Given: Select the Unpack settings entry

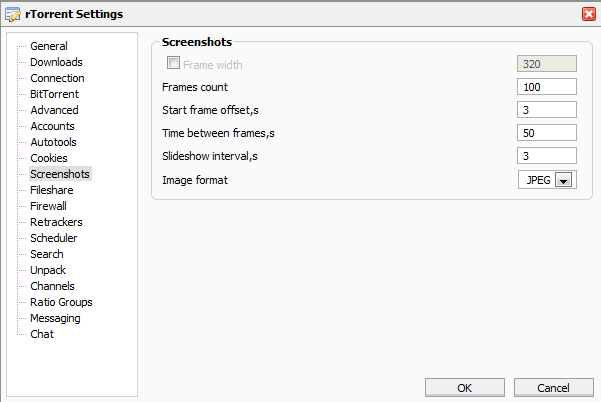Looking at the screenshot, I should pos(48,270).
